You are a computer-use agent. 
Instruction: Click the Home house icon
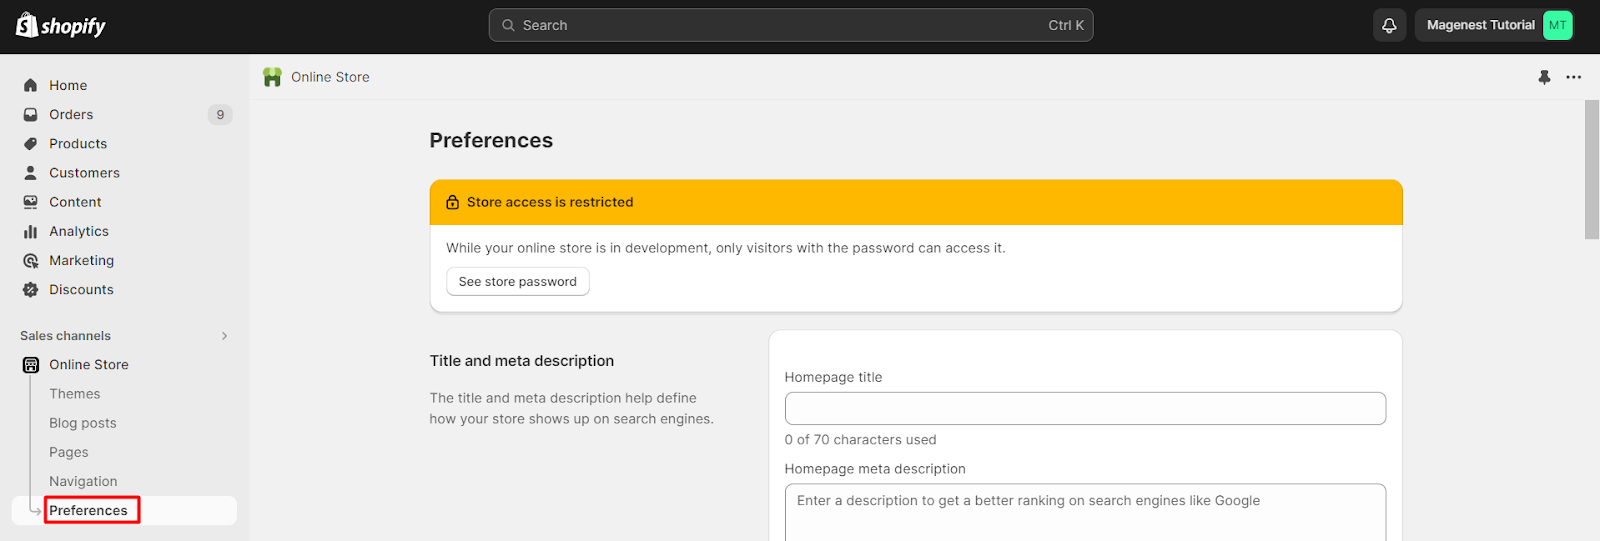(x=31, y=85)
